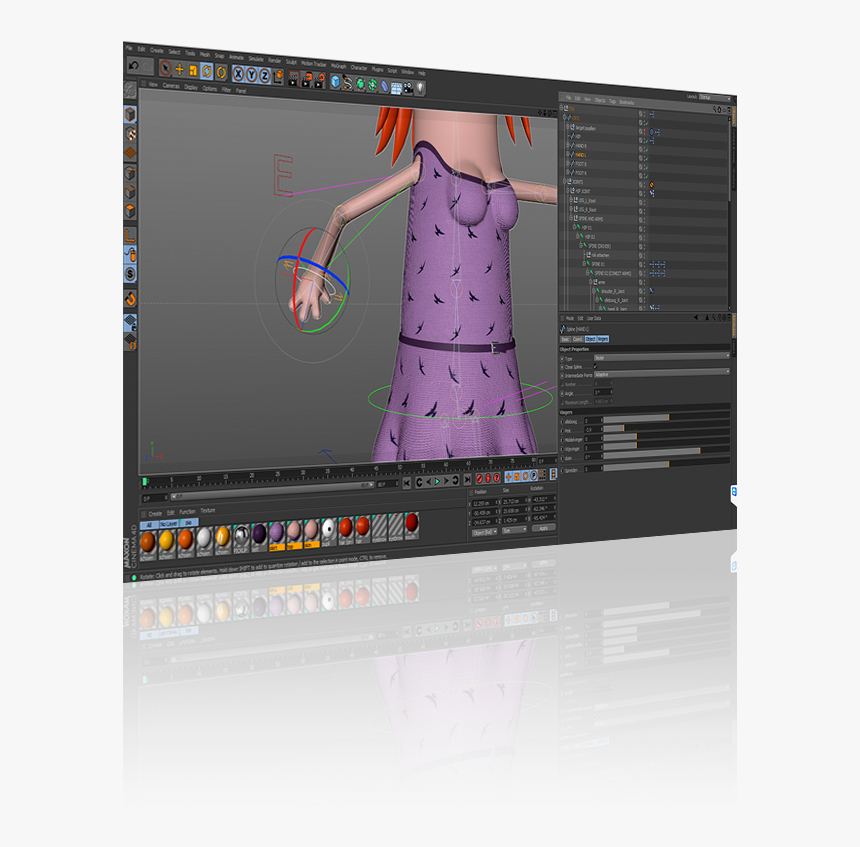The image size is (860, 847).
Task: Click the Render View icon
Action: (294, 78)
